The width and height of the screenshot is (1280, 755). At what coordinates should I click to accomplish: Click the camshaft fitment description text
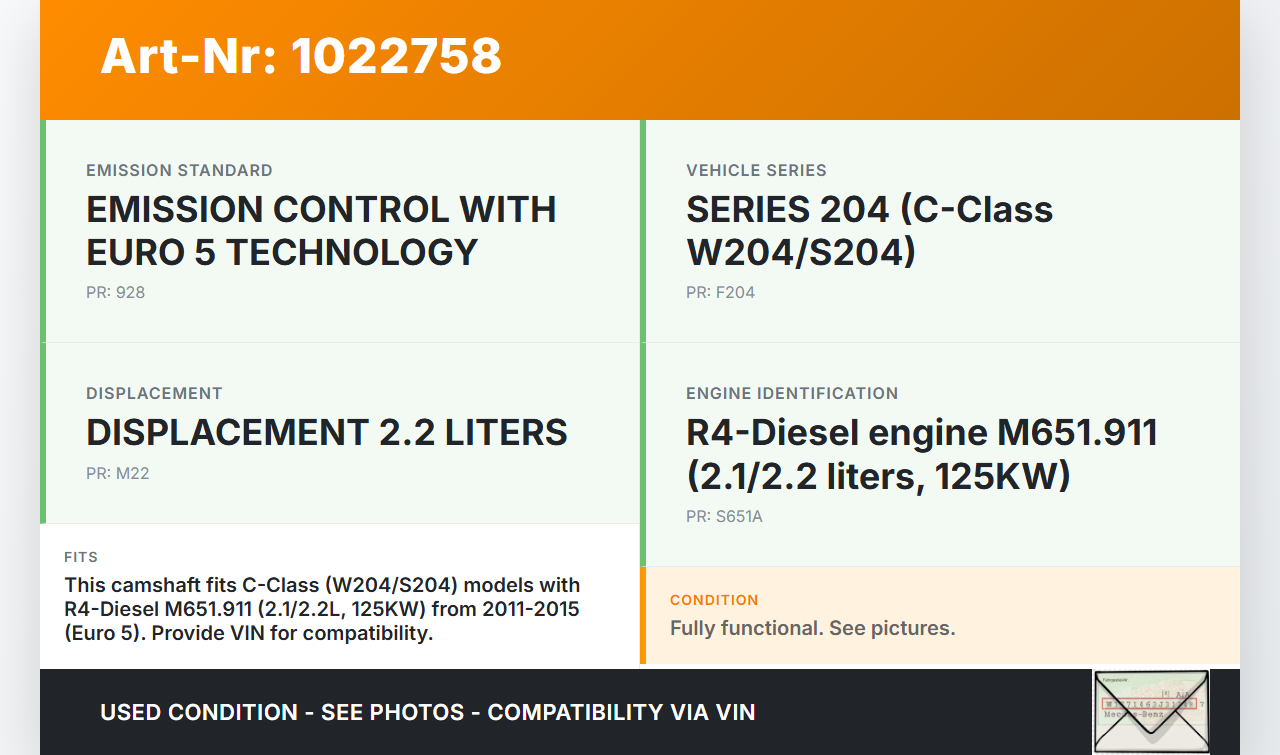[x=322, y=608]
